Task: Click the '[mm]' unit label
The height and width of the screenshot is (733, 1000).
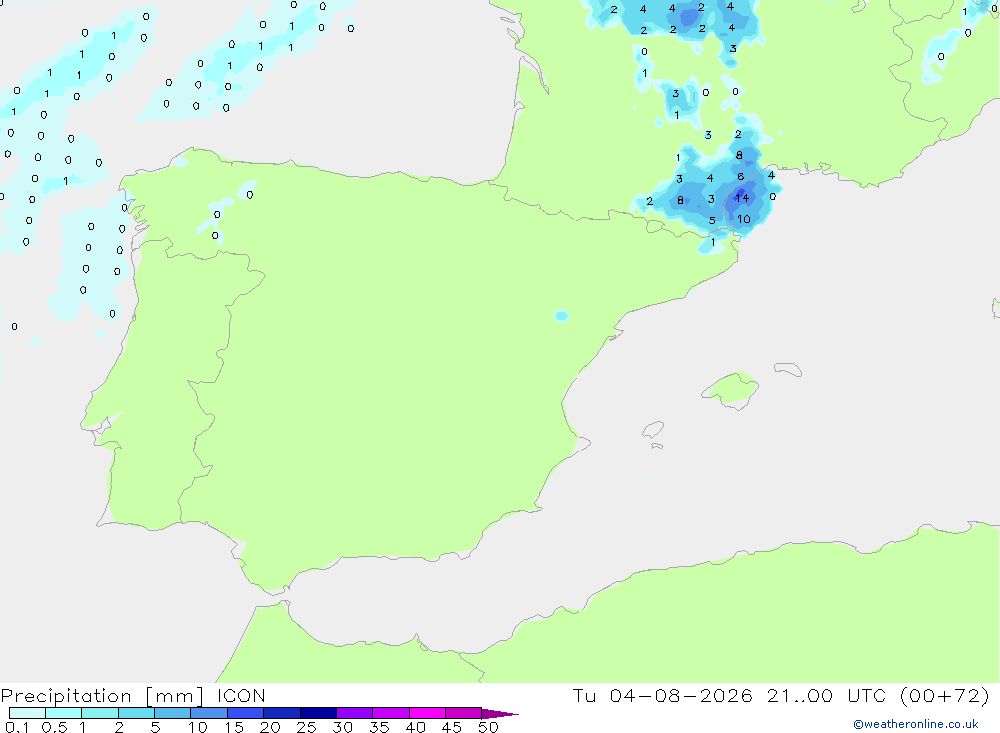Action: tap(175, 696)
